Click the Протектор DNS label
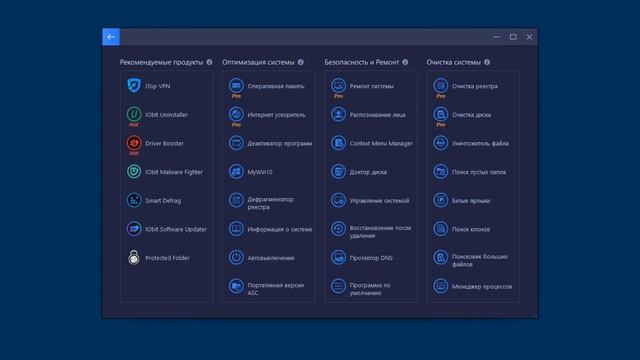The width and height of the screenshot is (640, 360). pyautogui.click(x=371, y=258)
